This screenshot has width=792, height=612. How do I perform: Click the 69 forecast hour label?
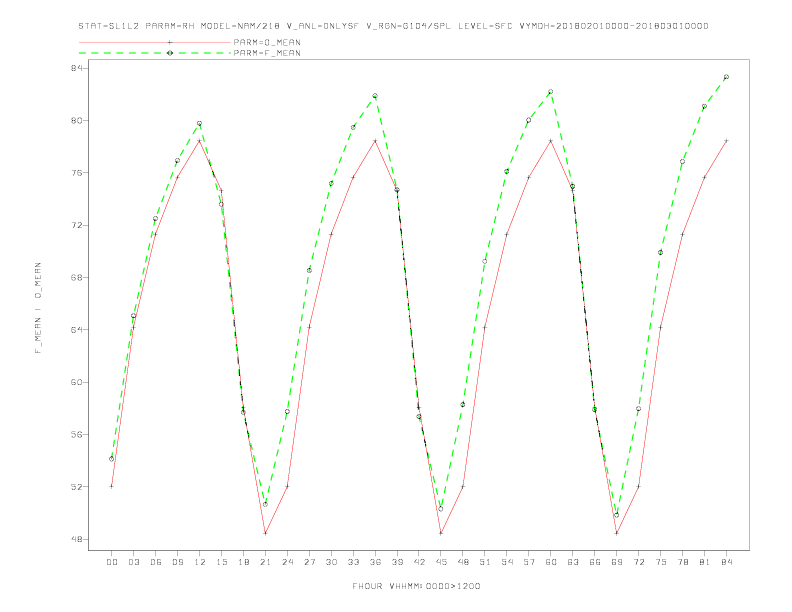point(617,562)
